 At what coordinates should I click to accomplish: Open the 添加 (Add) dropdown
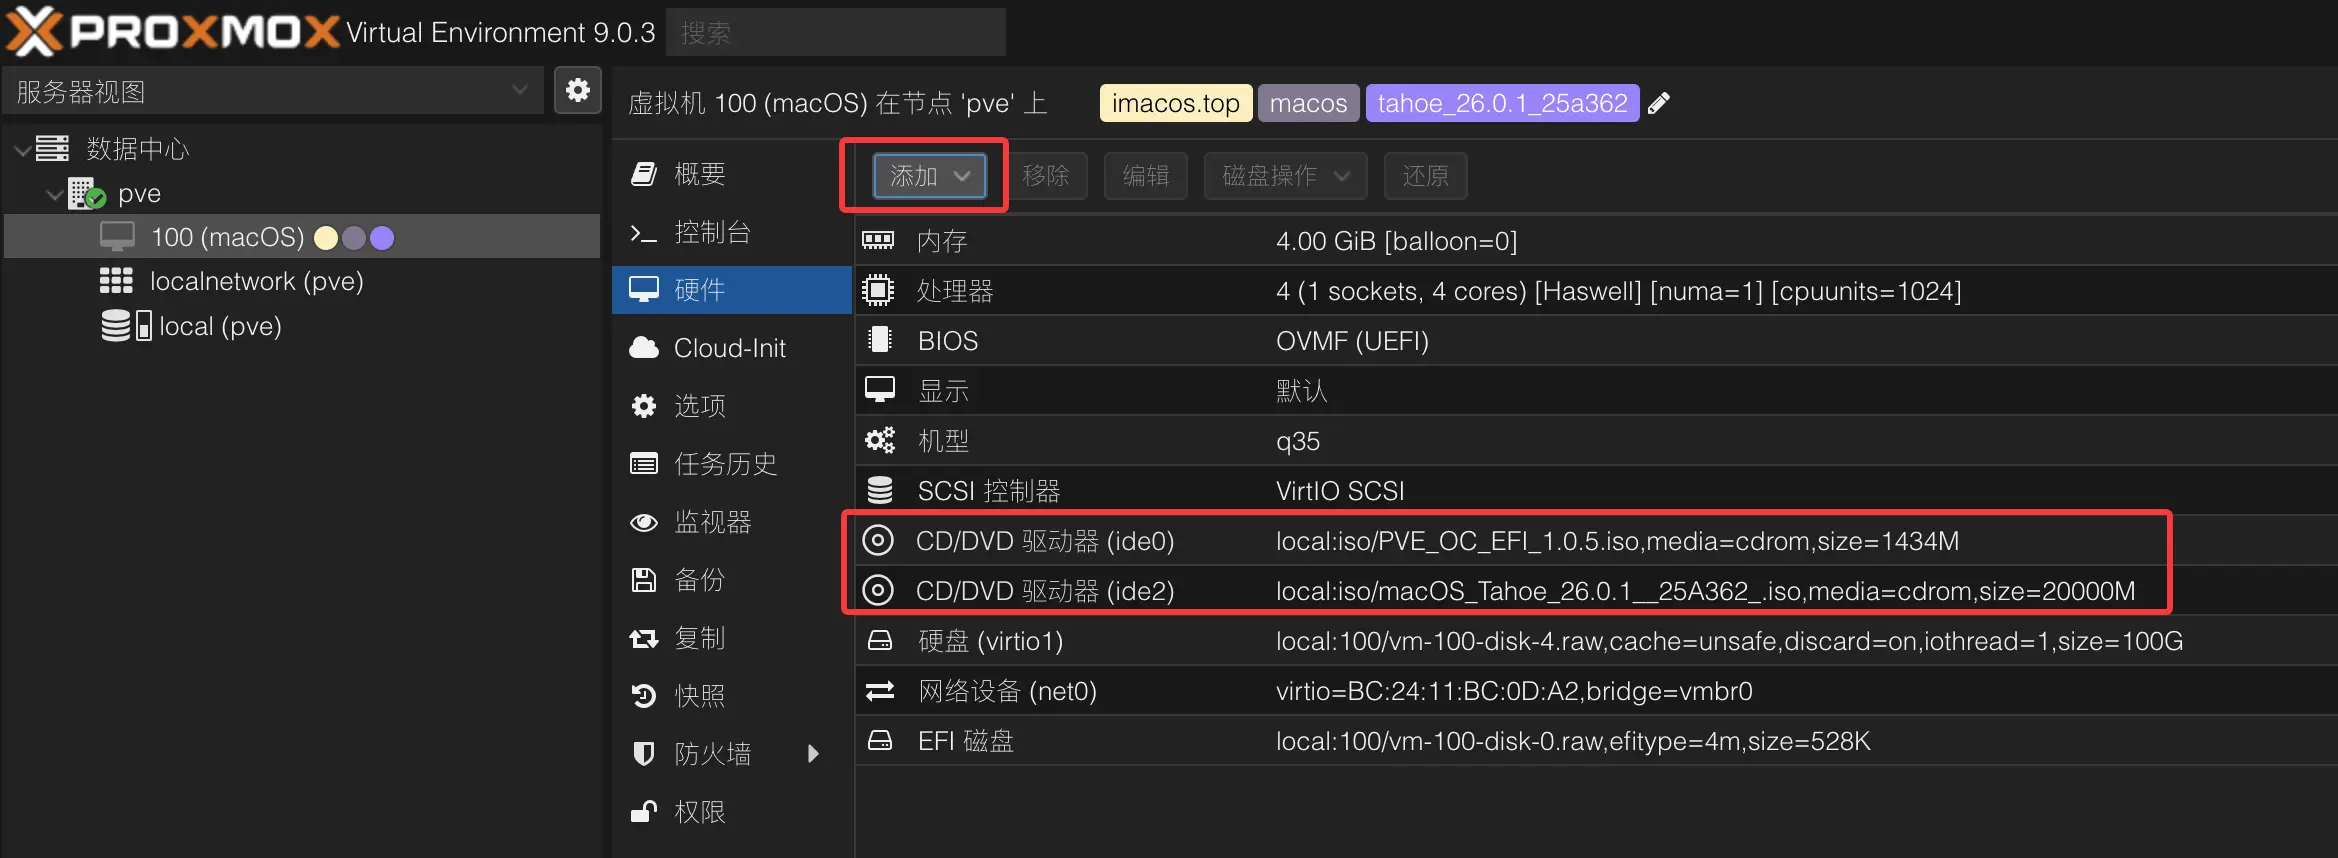click(x=929, y=176)
